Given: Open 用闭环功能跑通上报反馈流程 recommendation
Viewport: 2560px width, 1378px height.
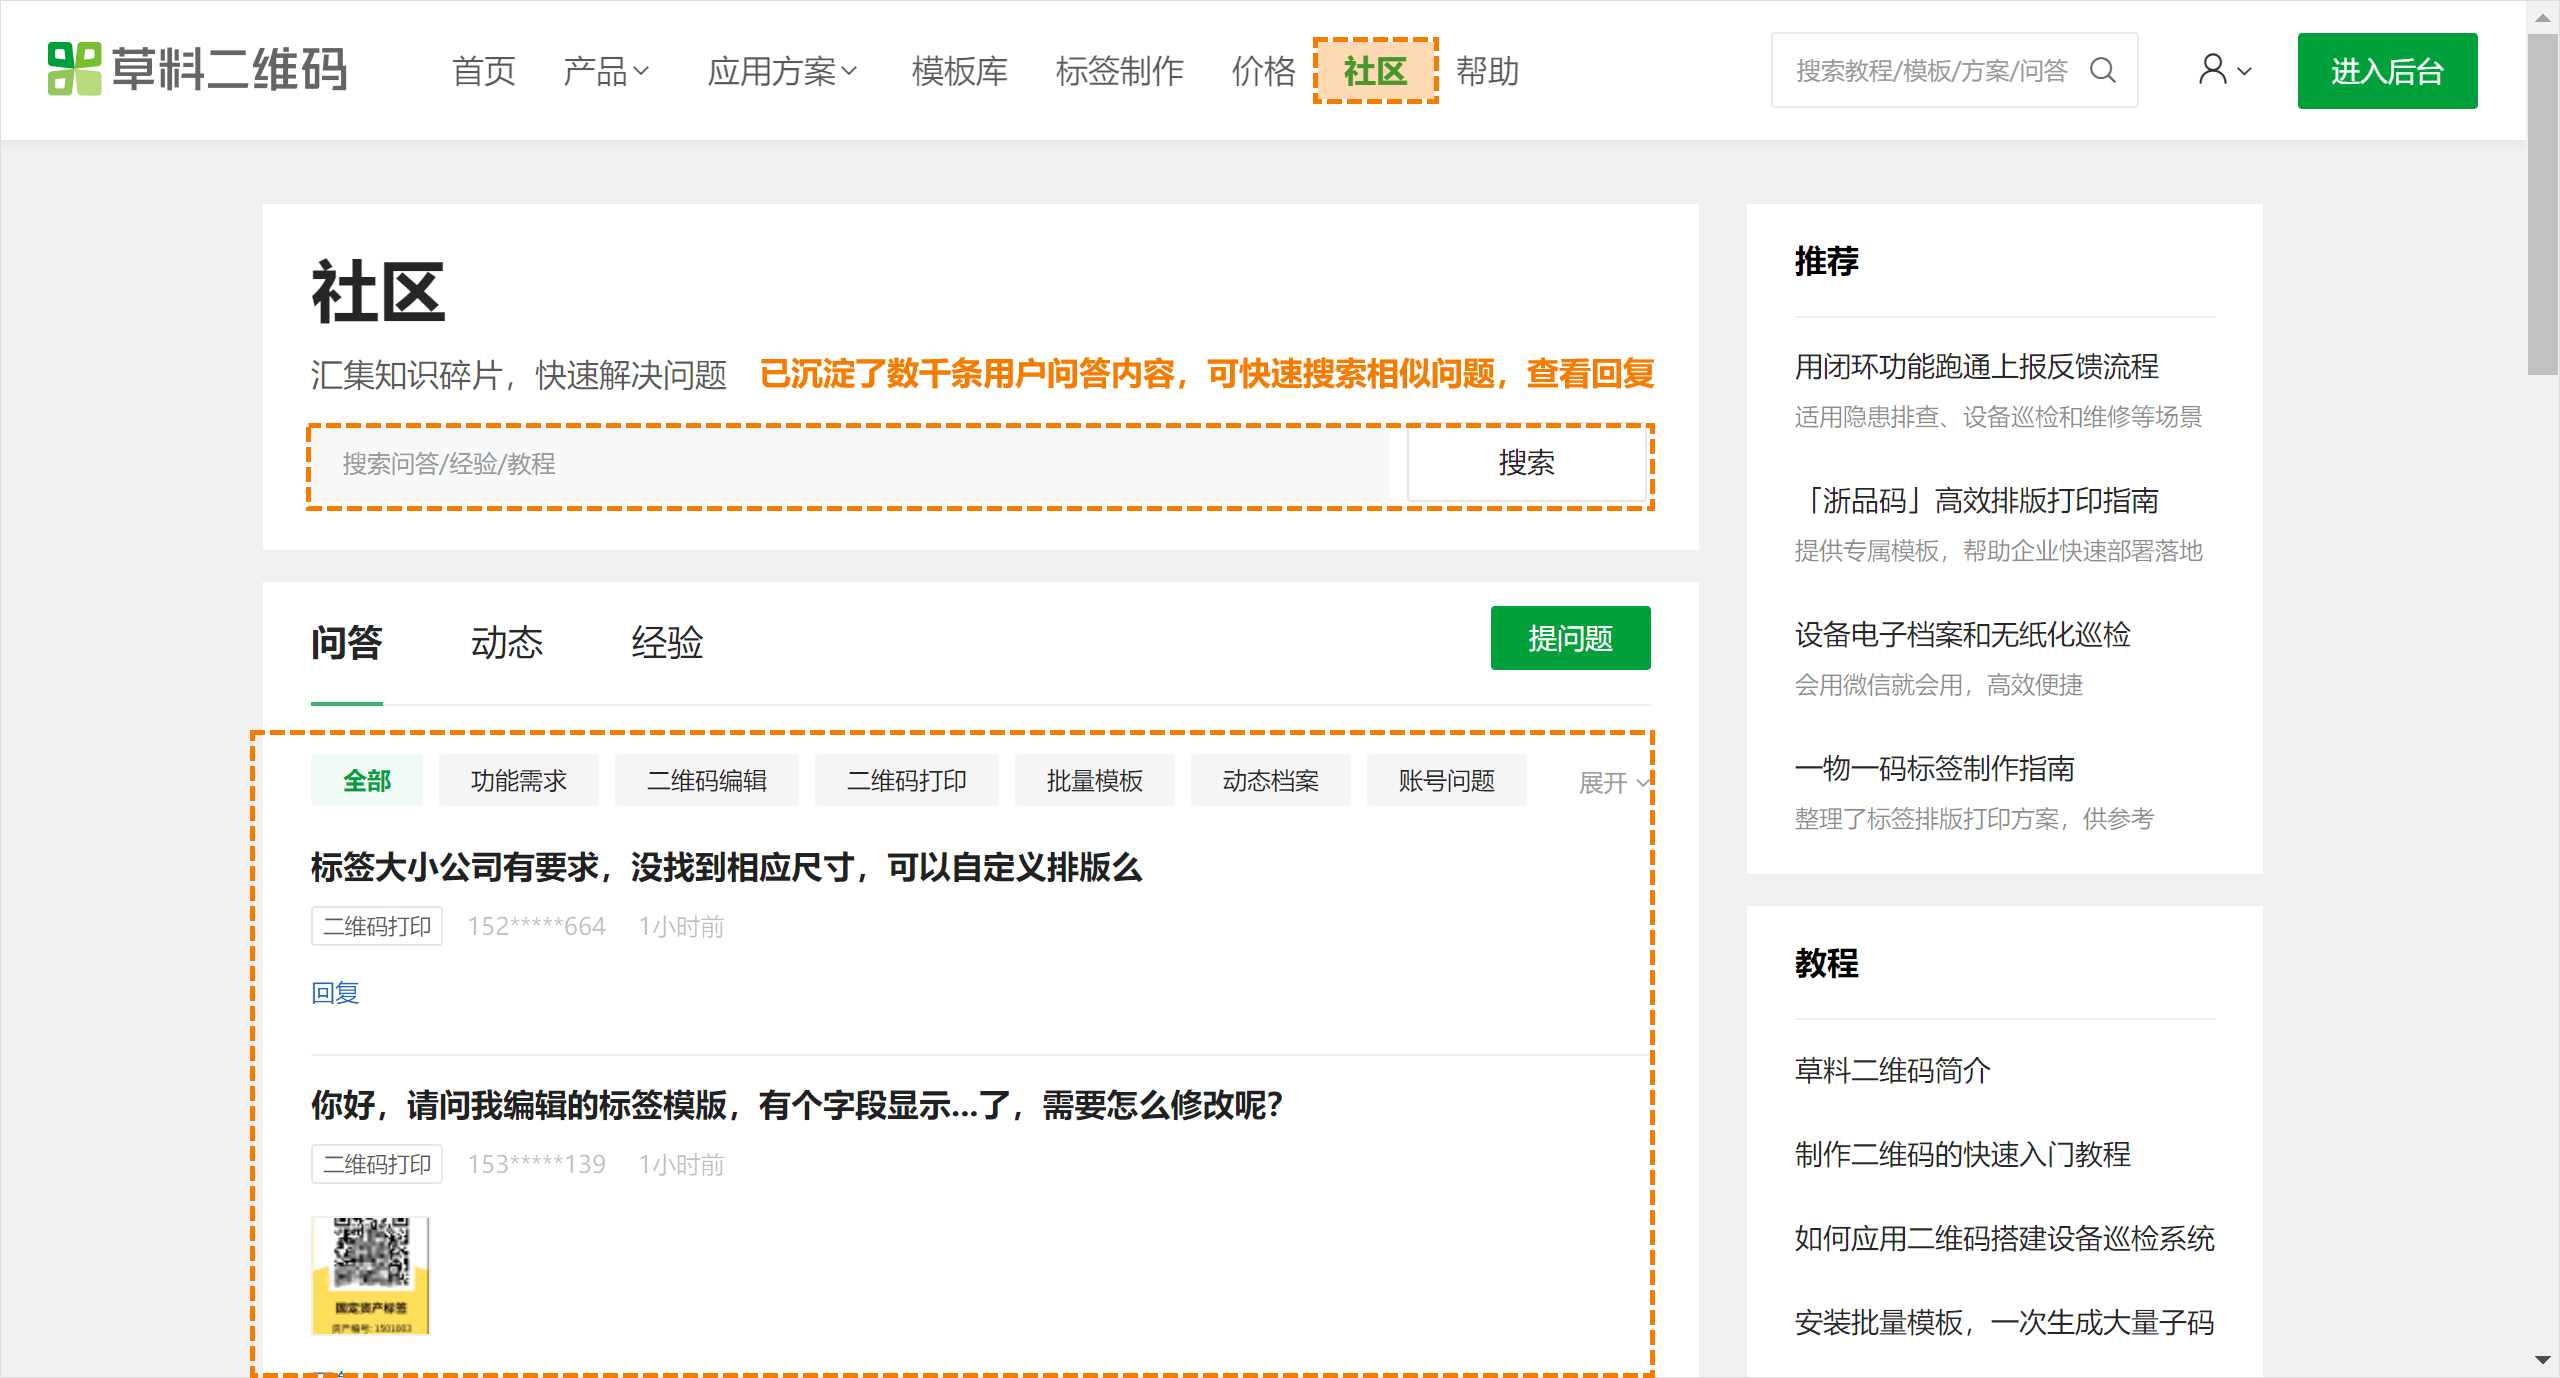Looking at the screenshot, I should (1976, 367).
